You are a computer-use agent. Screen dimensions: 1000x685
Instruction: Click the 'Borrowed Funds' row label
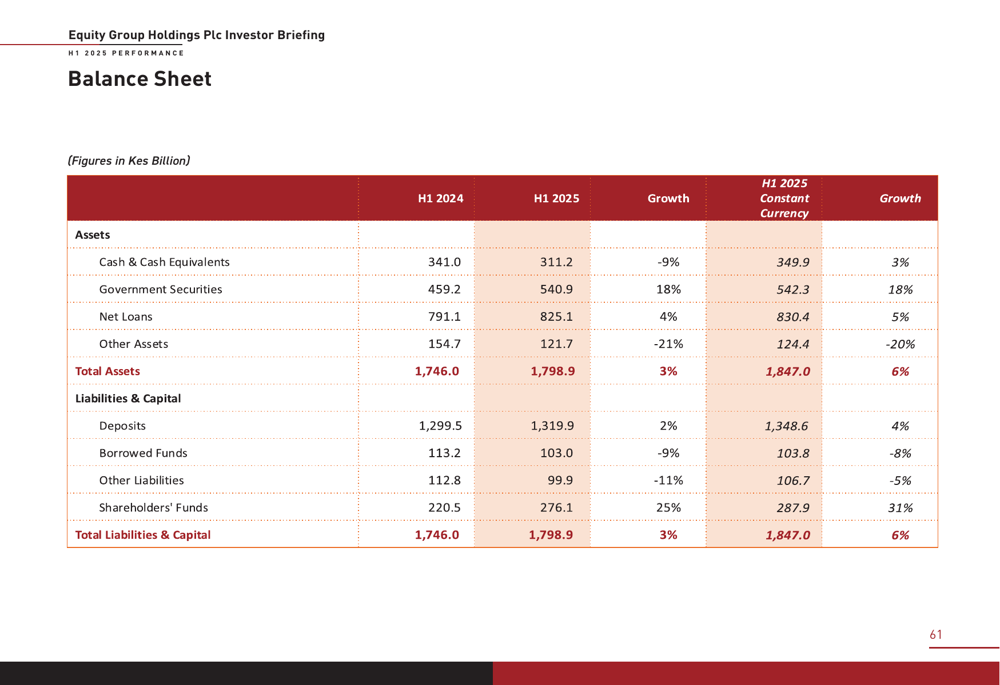click(143, 453)
